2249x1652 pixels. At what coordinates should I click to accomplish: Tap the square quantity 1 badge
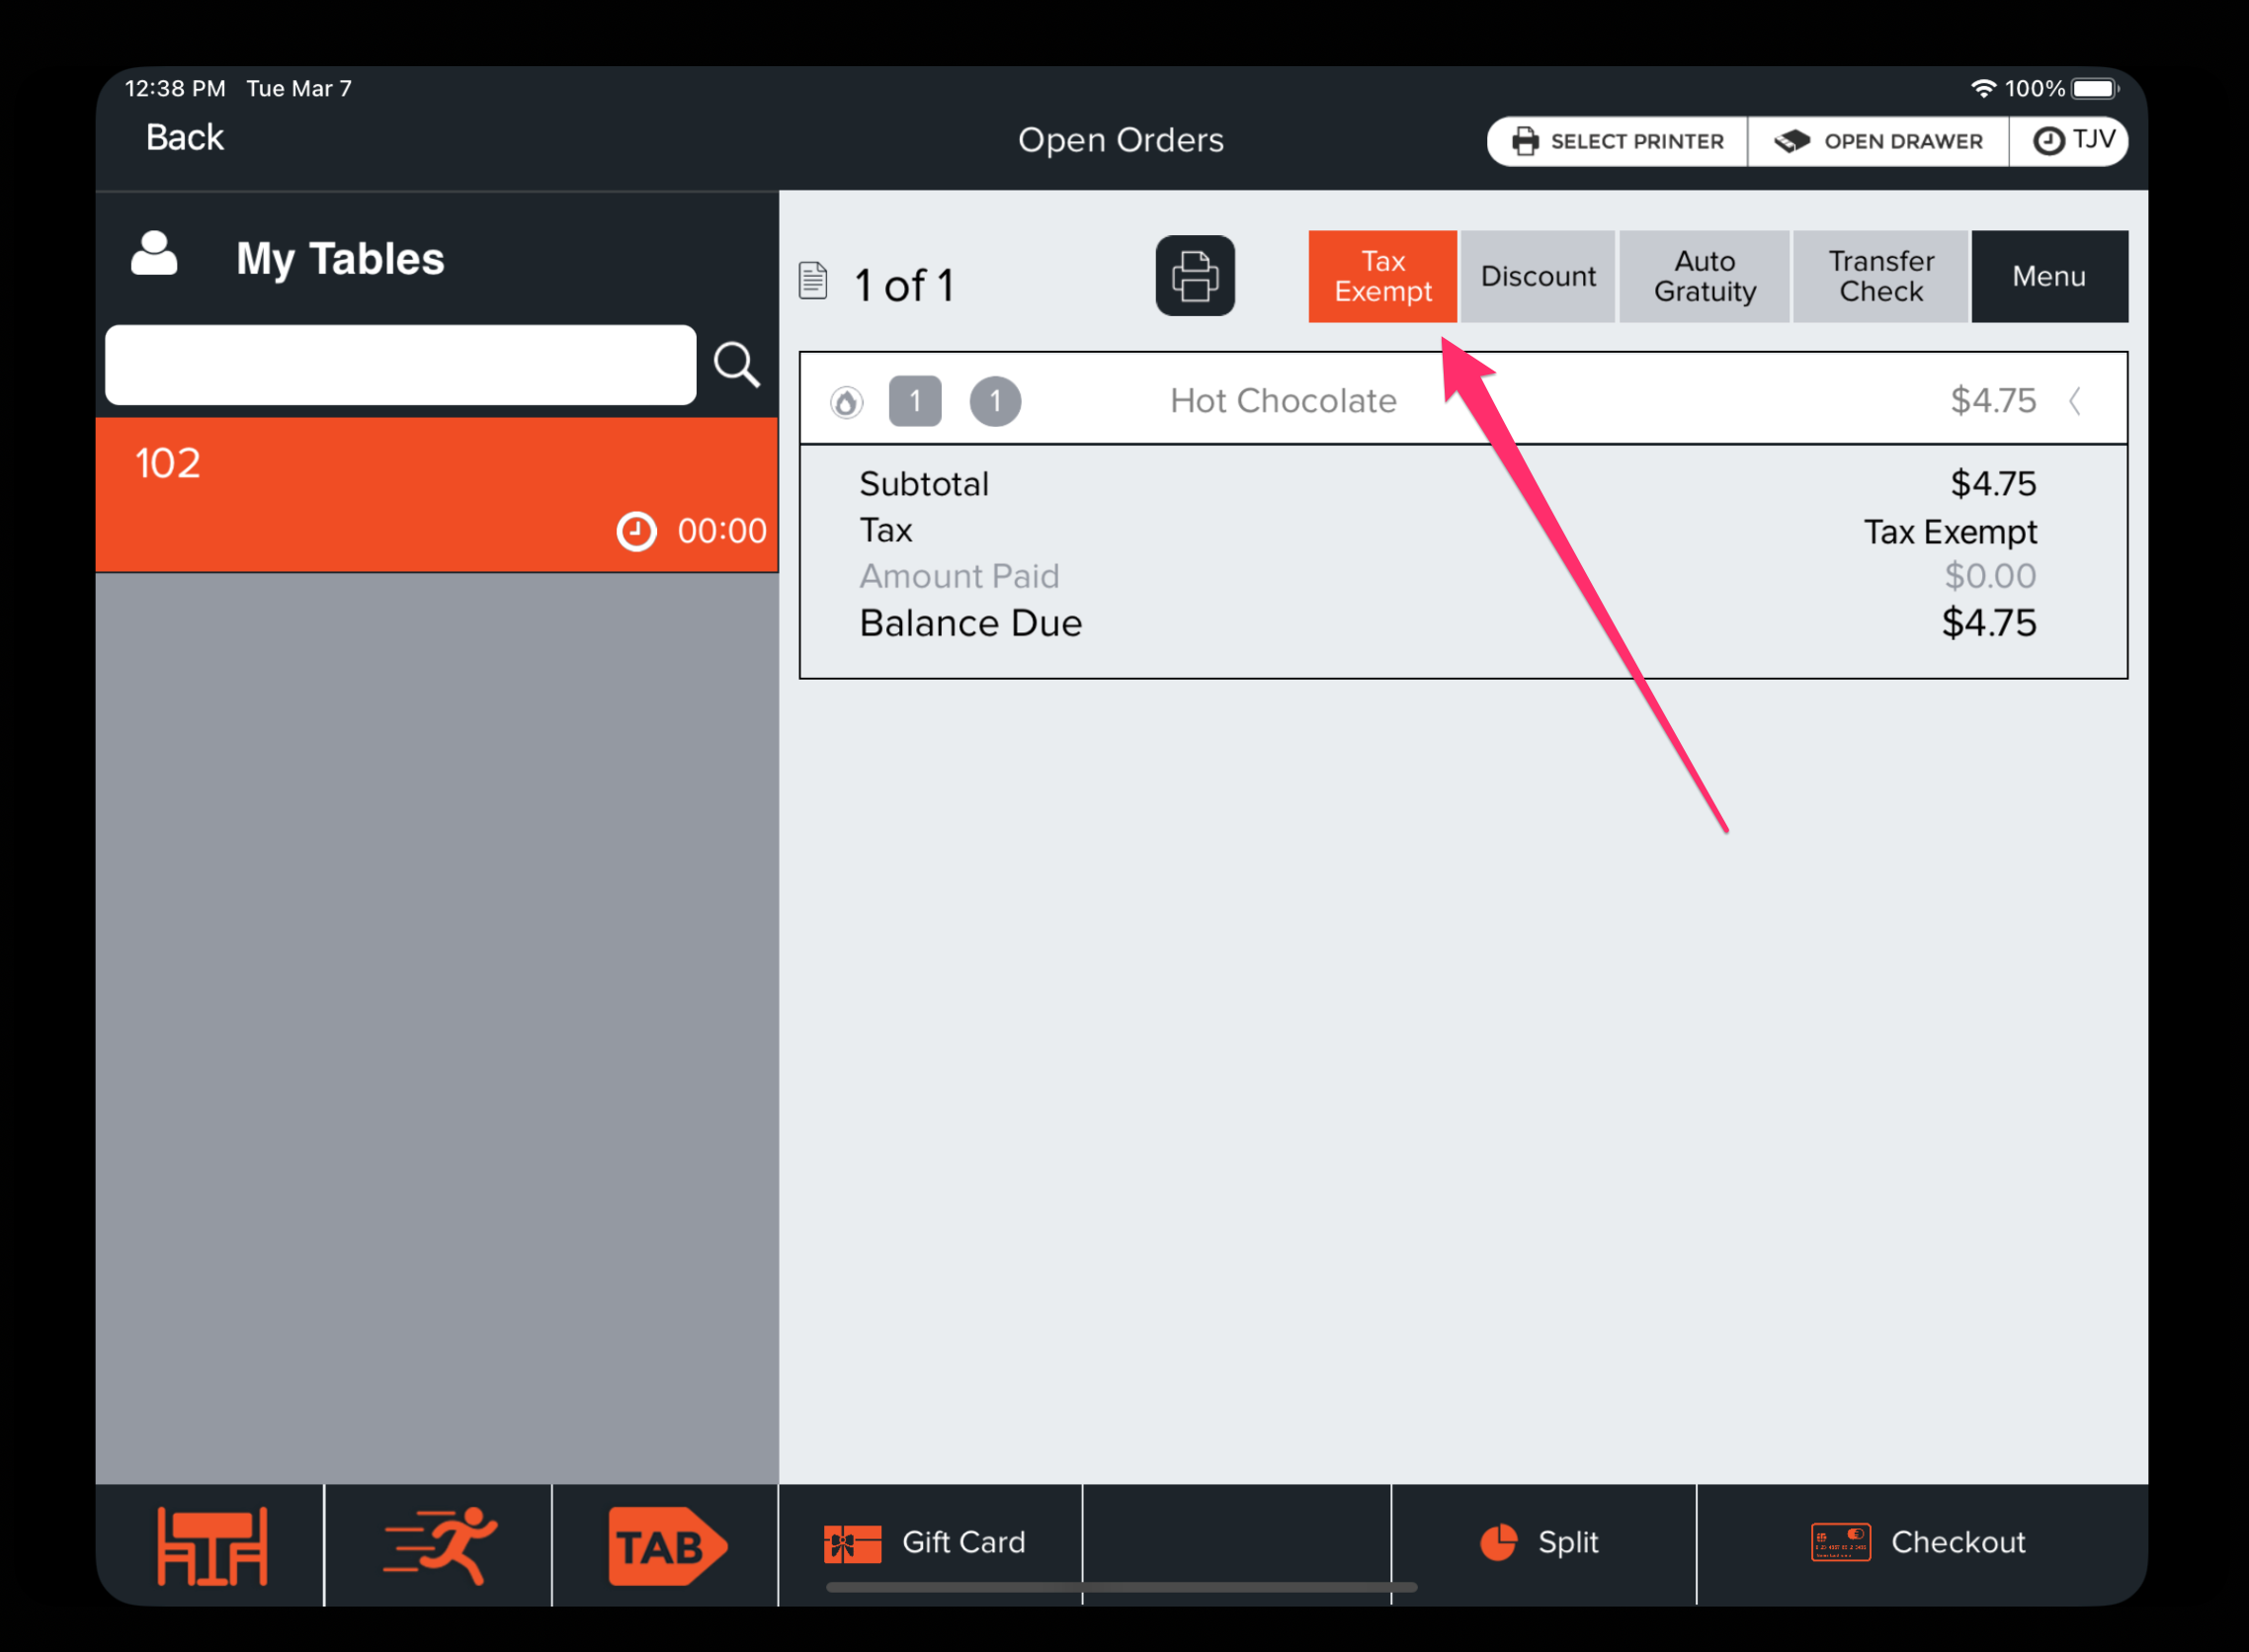[914, 402]
